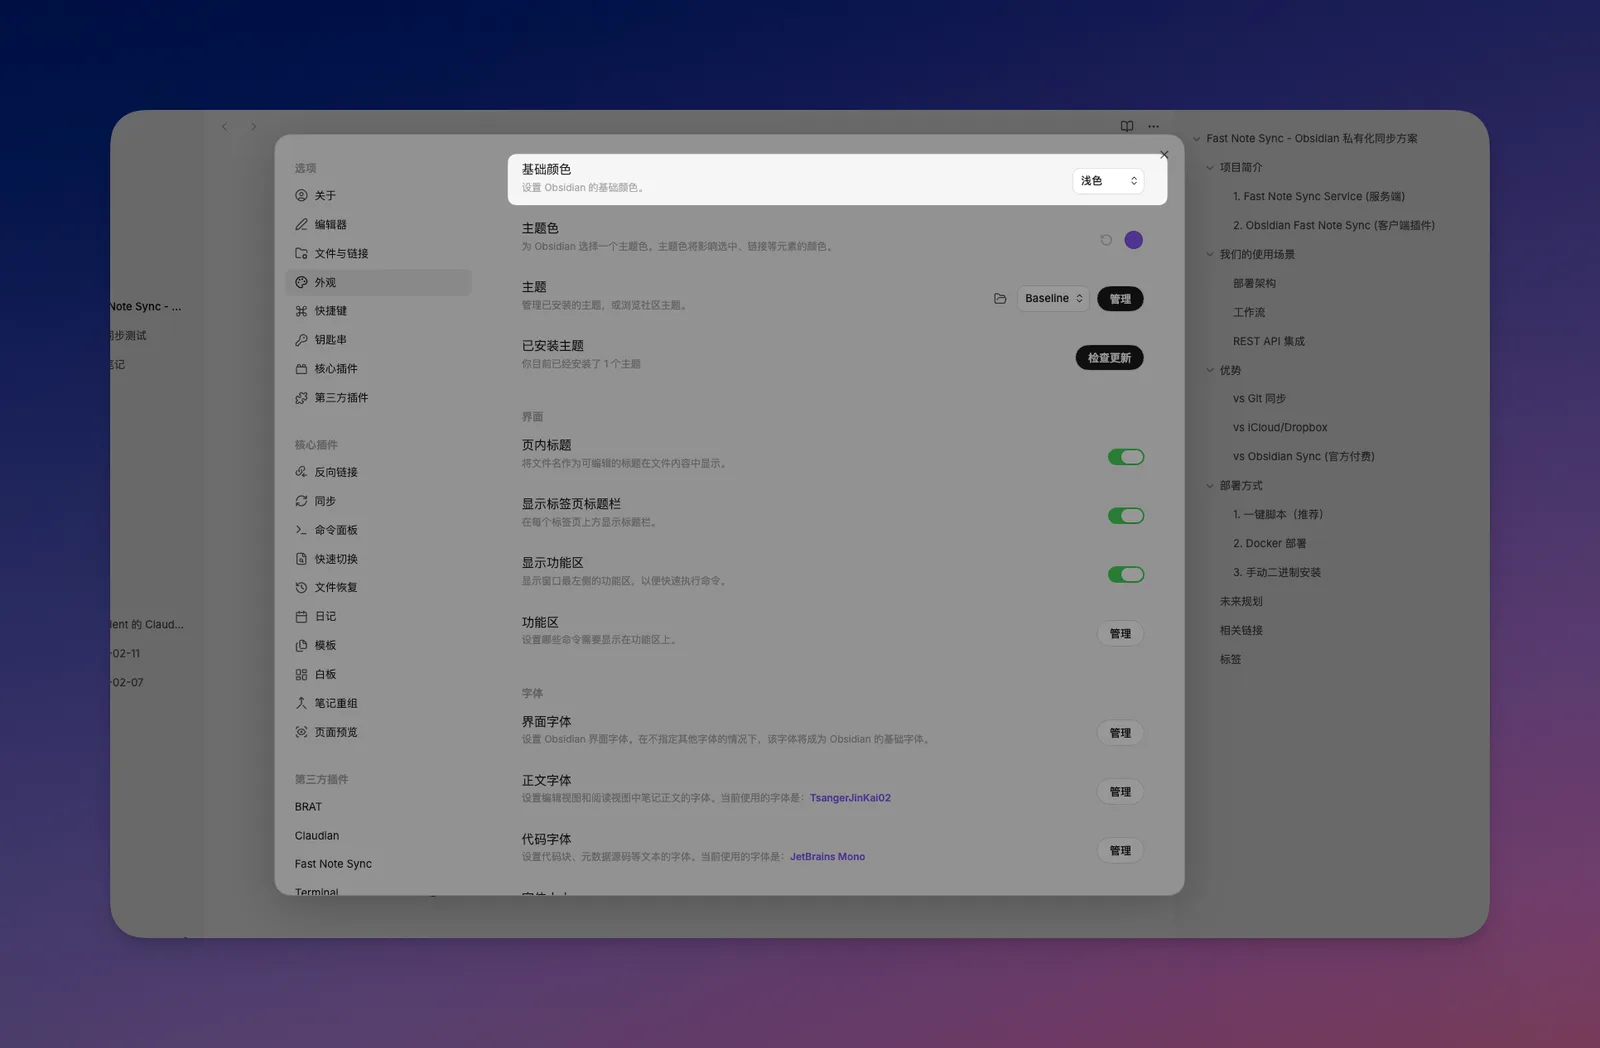Click the 同步 sync arrows icon
This screenshot has height=1048, width=1600.
(x=301, y=501)
